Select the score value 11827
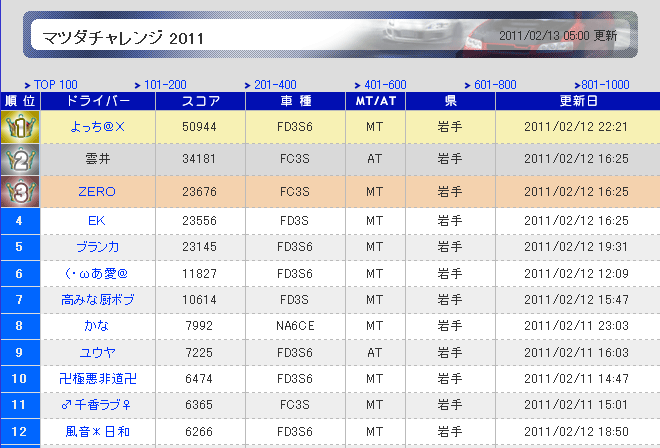 tap(199, 274)
